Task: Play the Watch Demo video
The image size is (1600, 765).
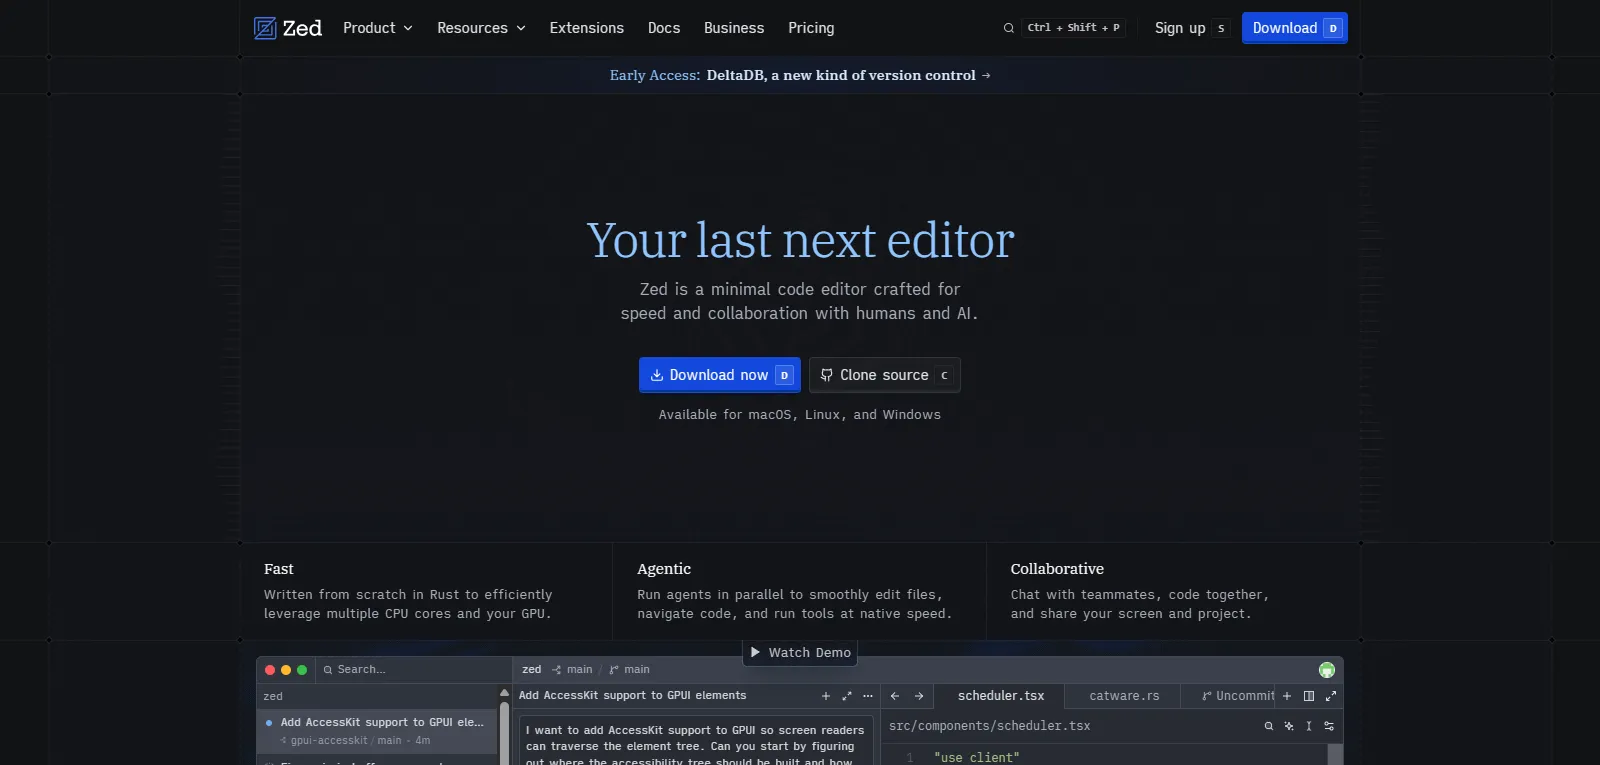Action: (800, 653)
